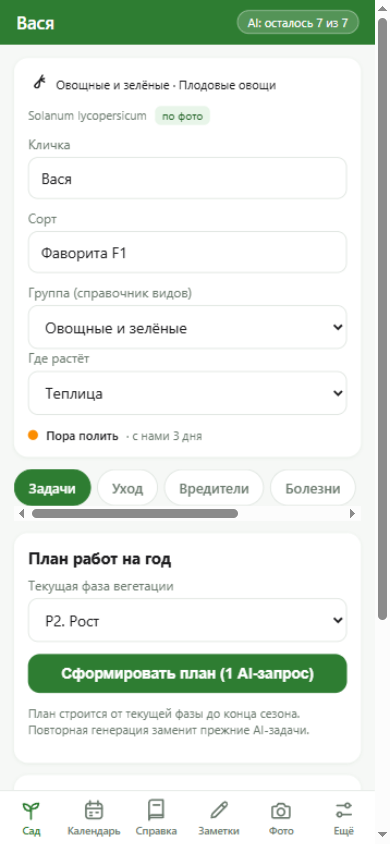Switch to the Болезни tab
390x844 pixels.
pyautogui.click(x=313, y=488)
